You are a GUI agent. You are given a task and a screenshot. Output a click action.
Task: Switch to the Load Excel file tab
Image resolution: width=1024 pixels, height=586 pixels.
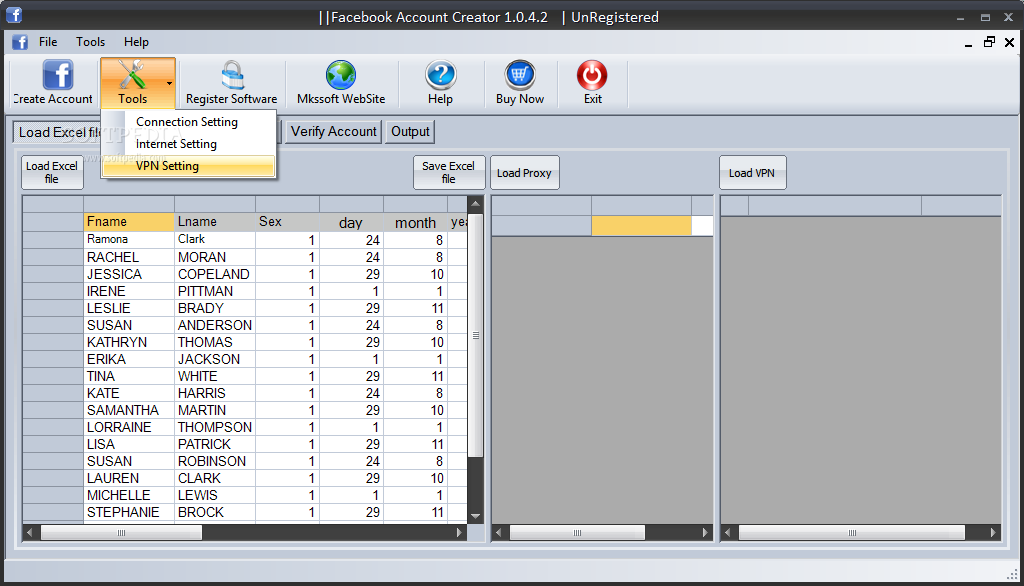pos(57,132)
